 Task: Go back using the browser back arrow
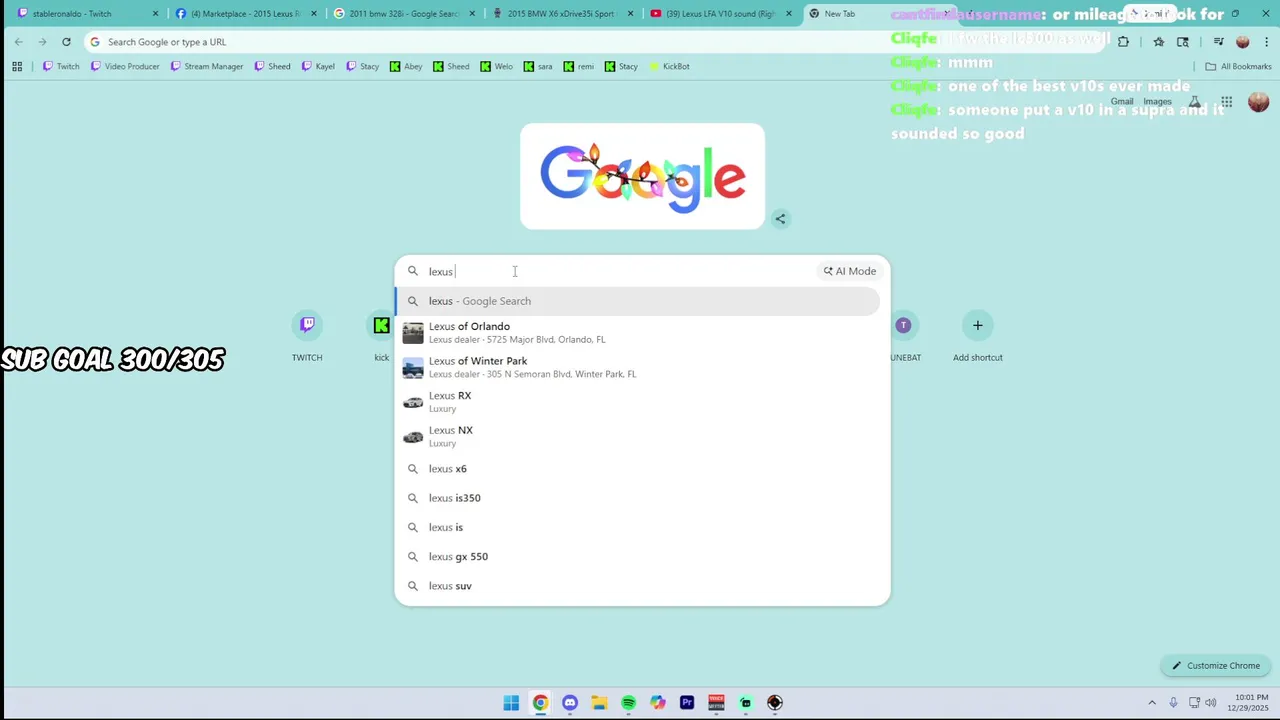18,42
